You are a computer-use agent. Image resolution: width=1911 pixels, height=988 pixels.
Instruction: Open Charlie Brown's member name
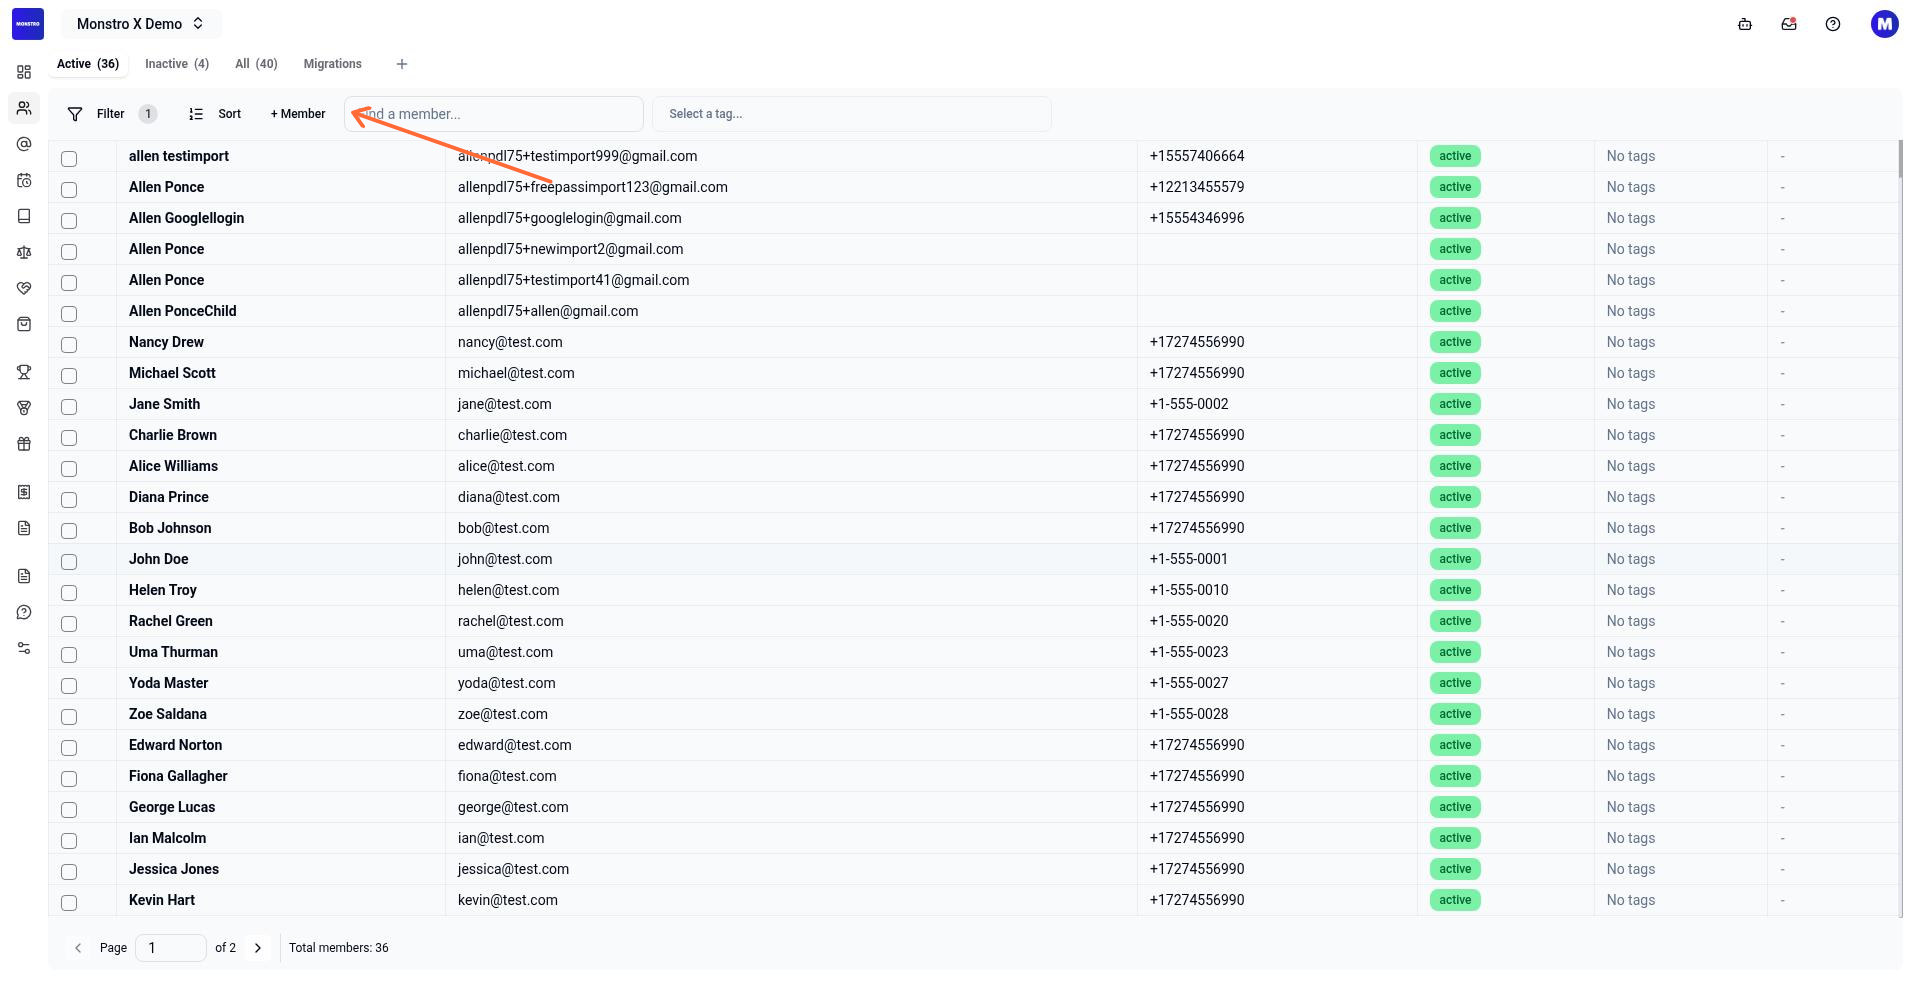click(173, 435)
